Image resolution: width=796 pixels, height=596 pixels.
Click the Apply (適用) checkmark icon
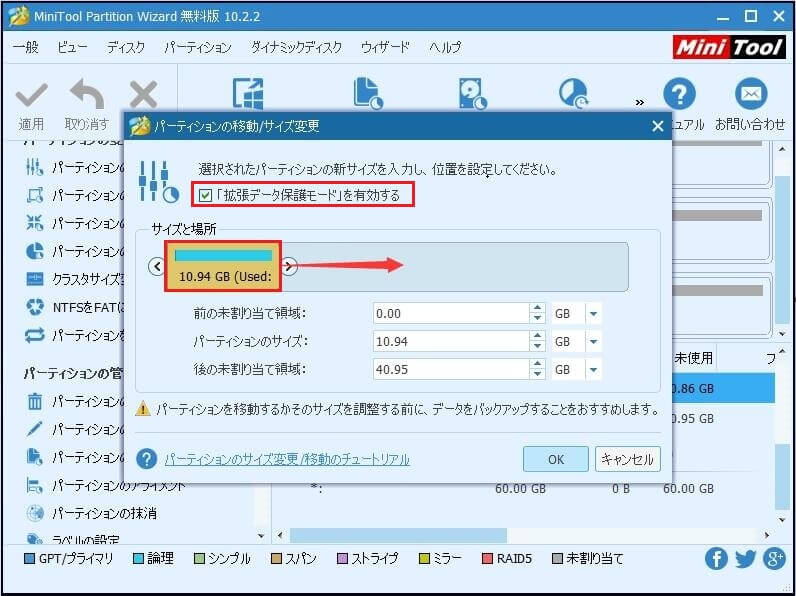(x=31, y=95)
